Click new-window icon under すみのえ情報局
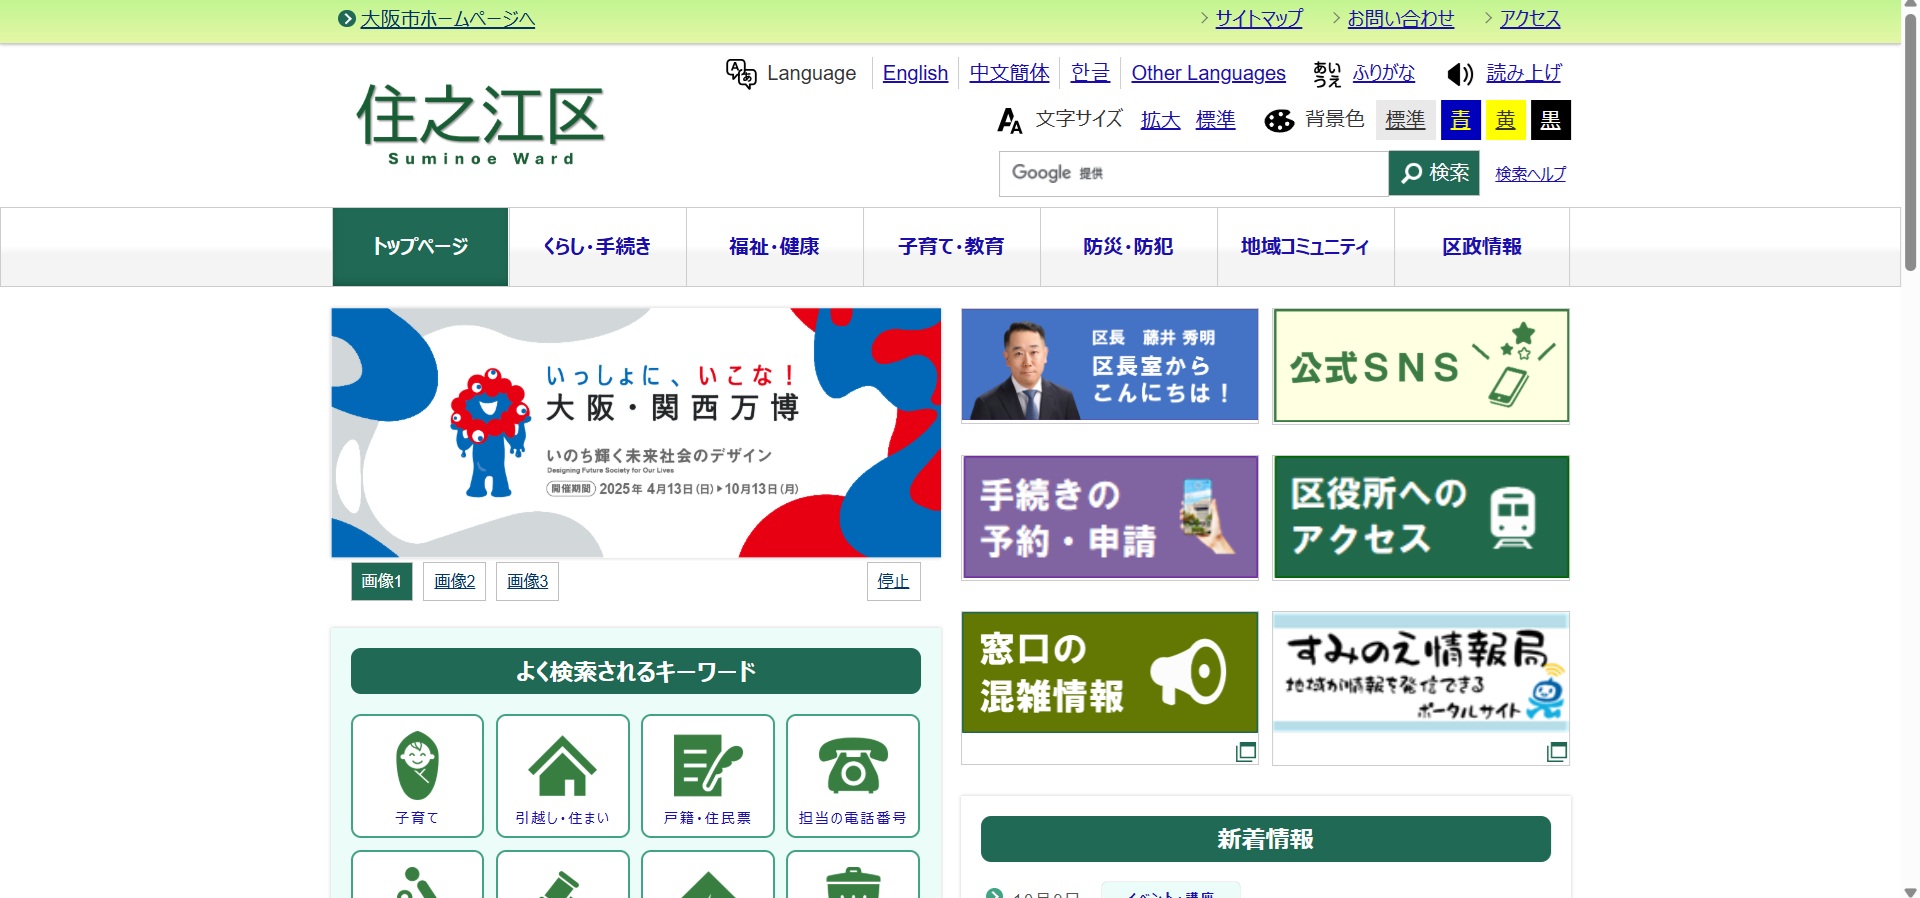The height and width of the screenshot is (898, 1920). [1557, 751]
